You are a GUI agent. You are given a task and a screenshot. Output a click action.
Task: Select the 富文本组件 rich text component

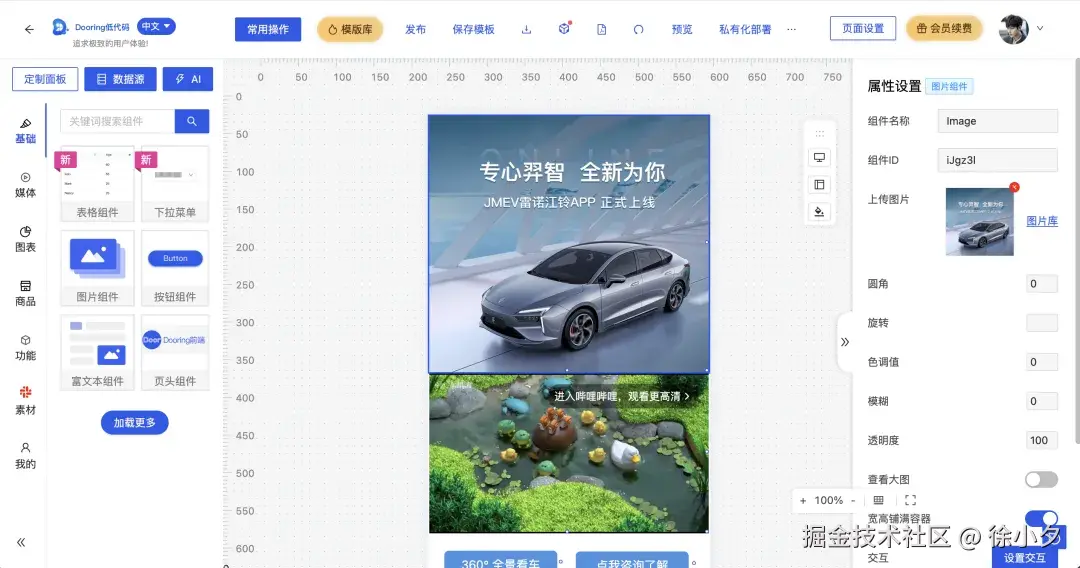[x=97, y=353]
